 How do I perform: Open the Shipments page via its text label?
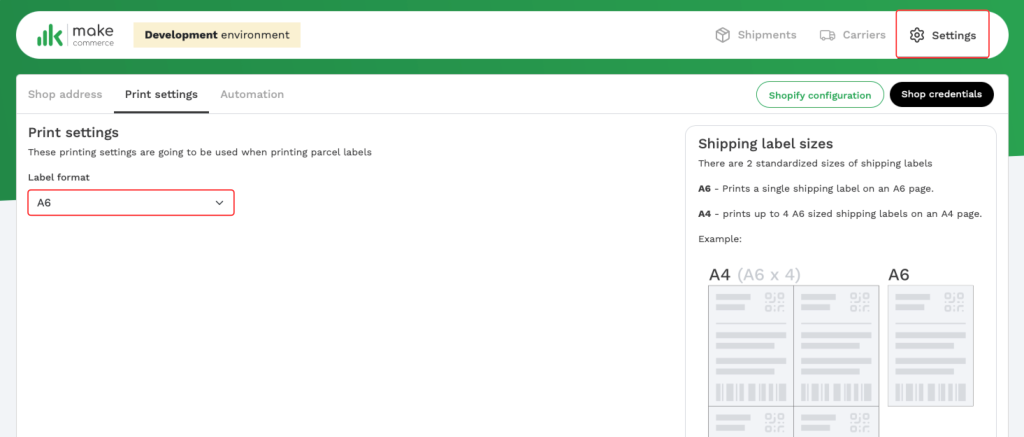[x=767, y=35]
